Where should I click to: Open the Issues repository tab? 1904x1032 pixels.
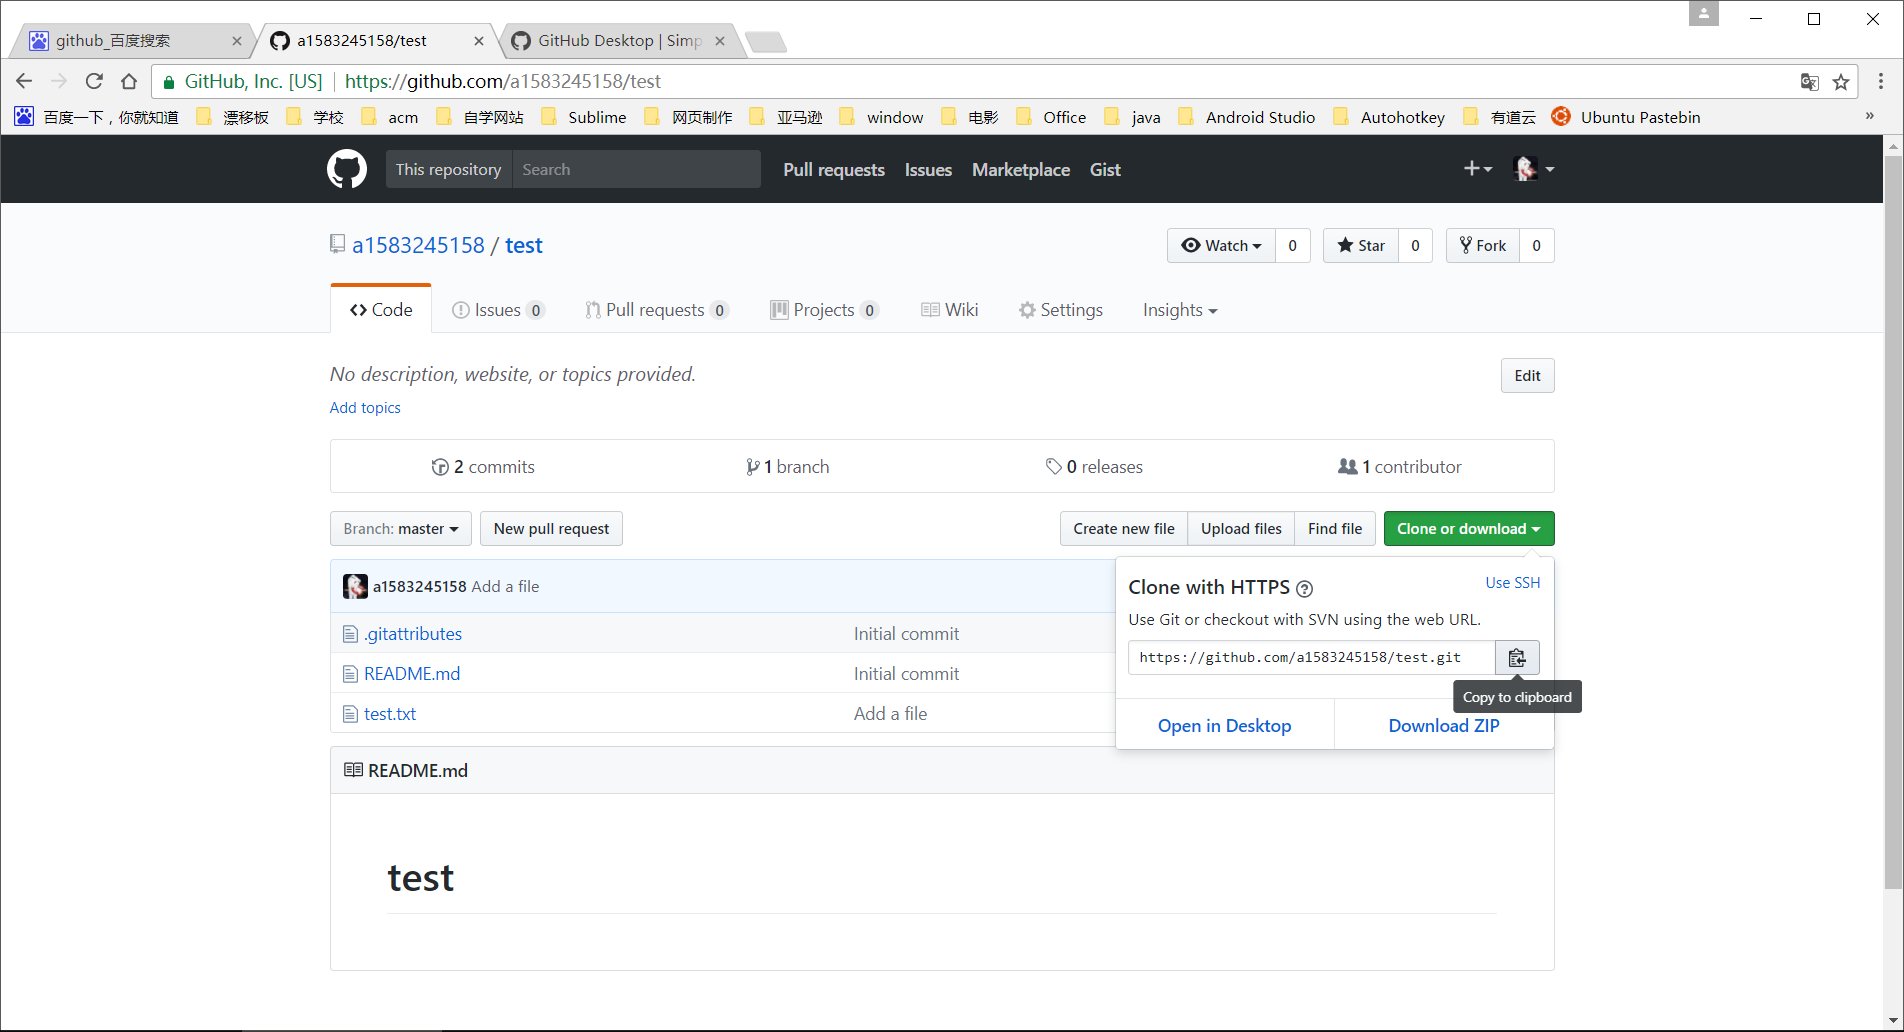pos(498,310)
